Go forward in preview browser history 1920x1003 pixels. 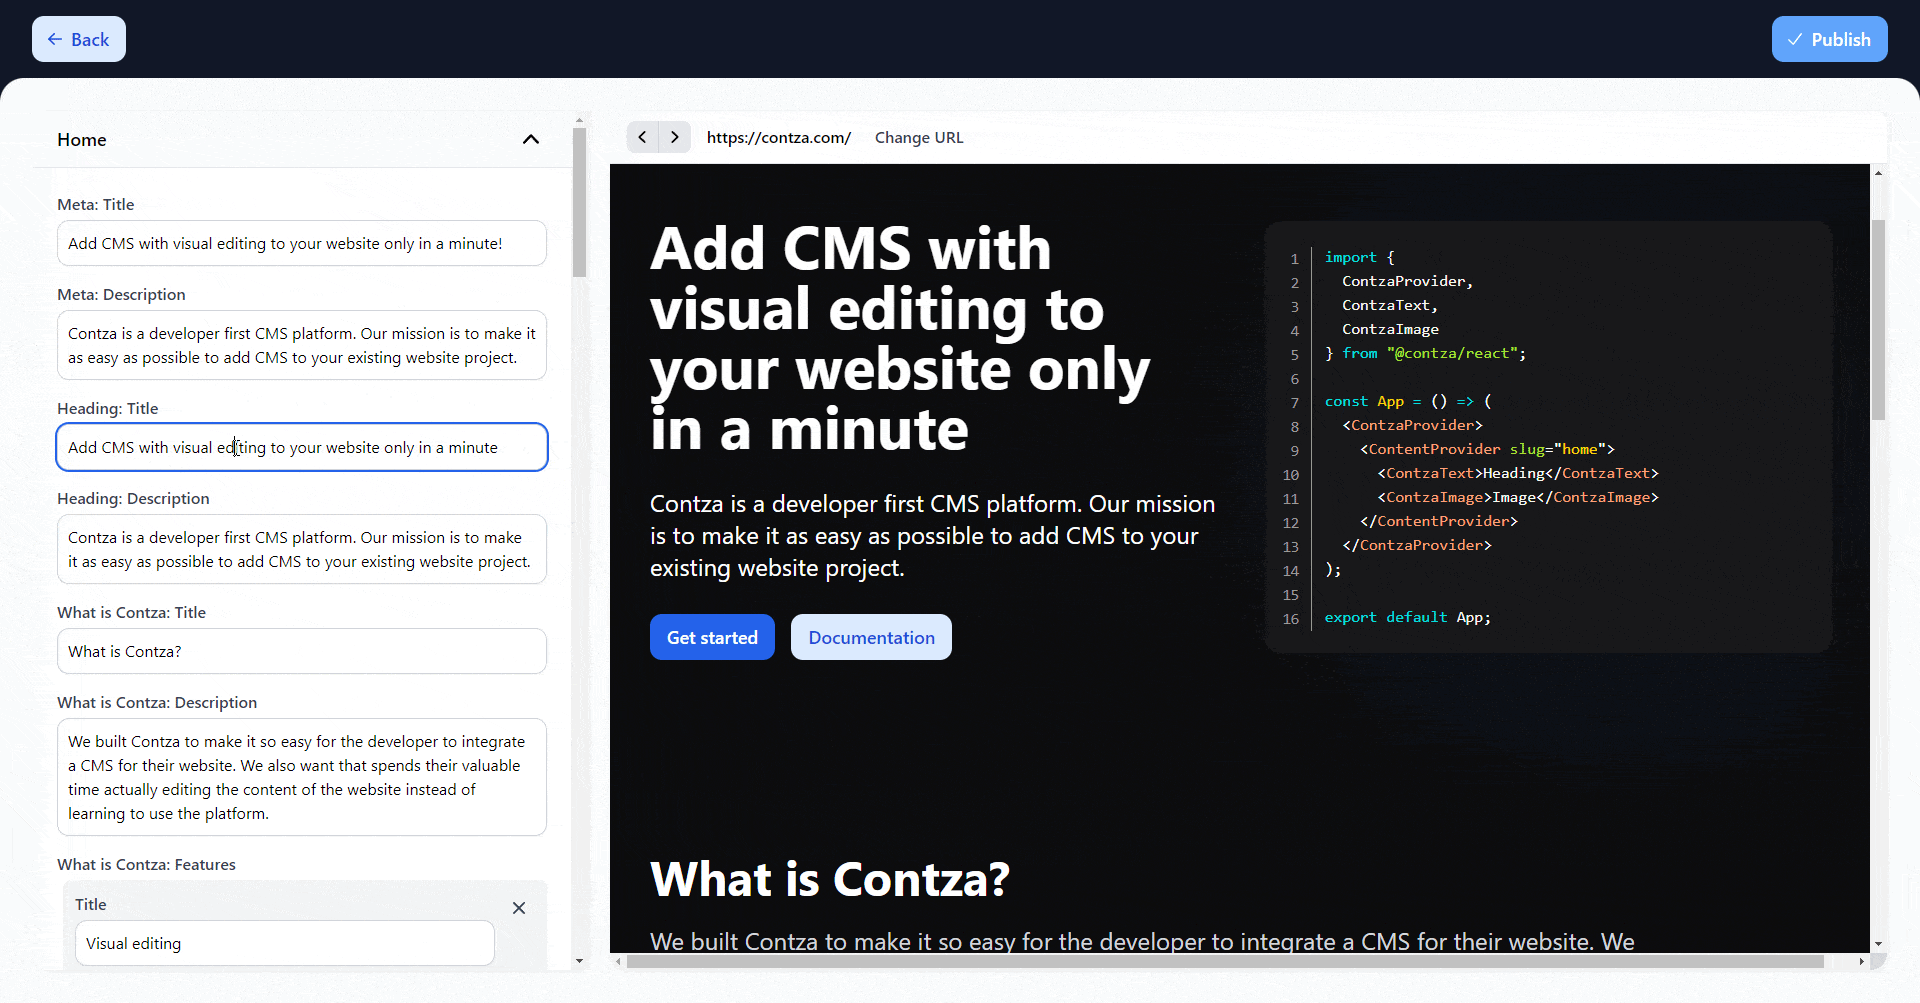tap(675, 137)
